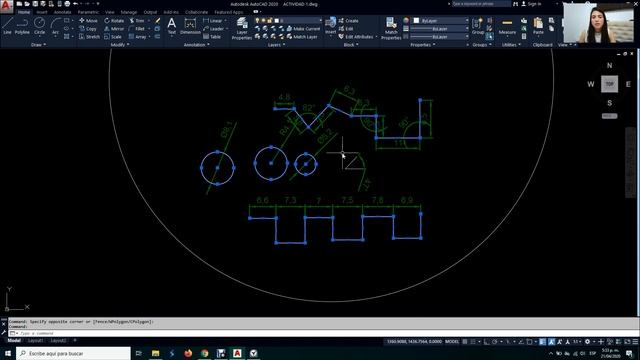Image resolution: width=640 pixels, height=360 pixels.
Task: Select the Arc tool
Action: pos(55,26)
